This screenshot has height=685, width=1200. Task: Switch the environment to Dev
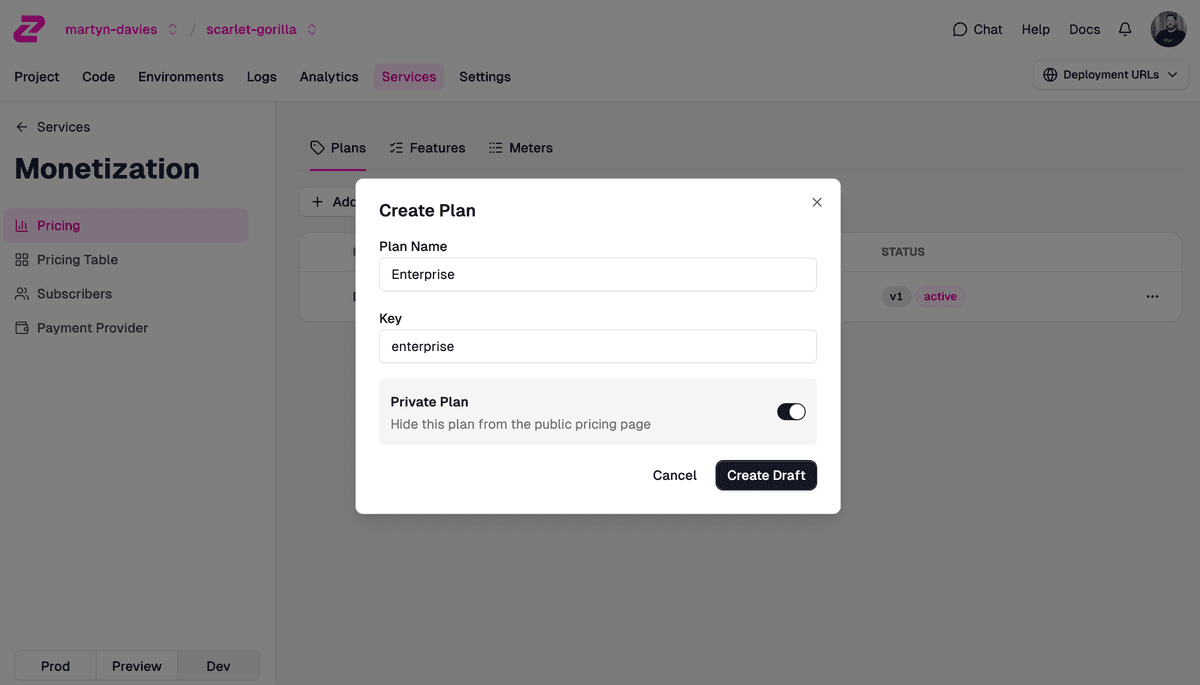[x=218, y=665]
